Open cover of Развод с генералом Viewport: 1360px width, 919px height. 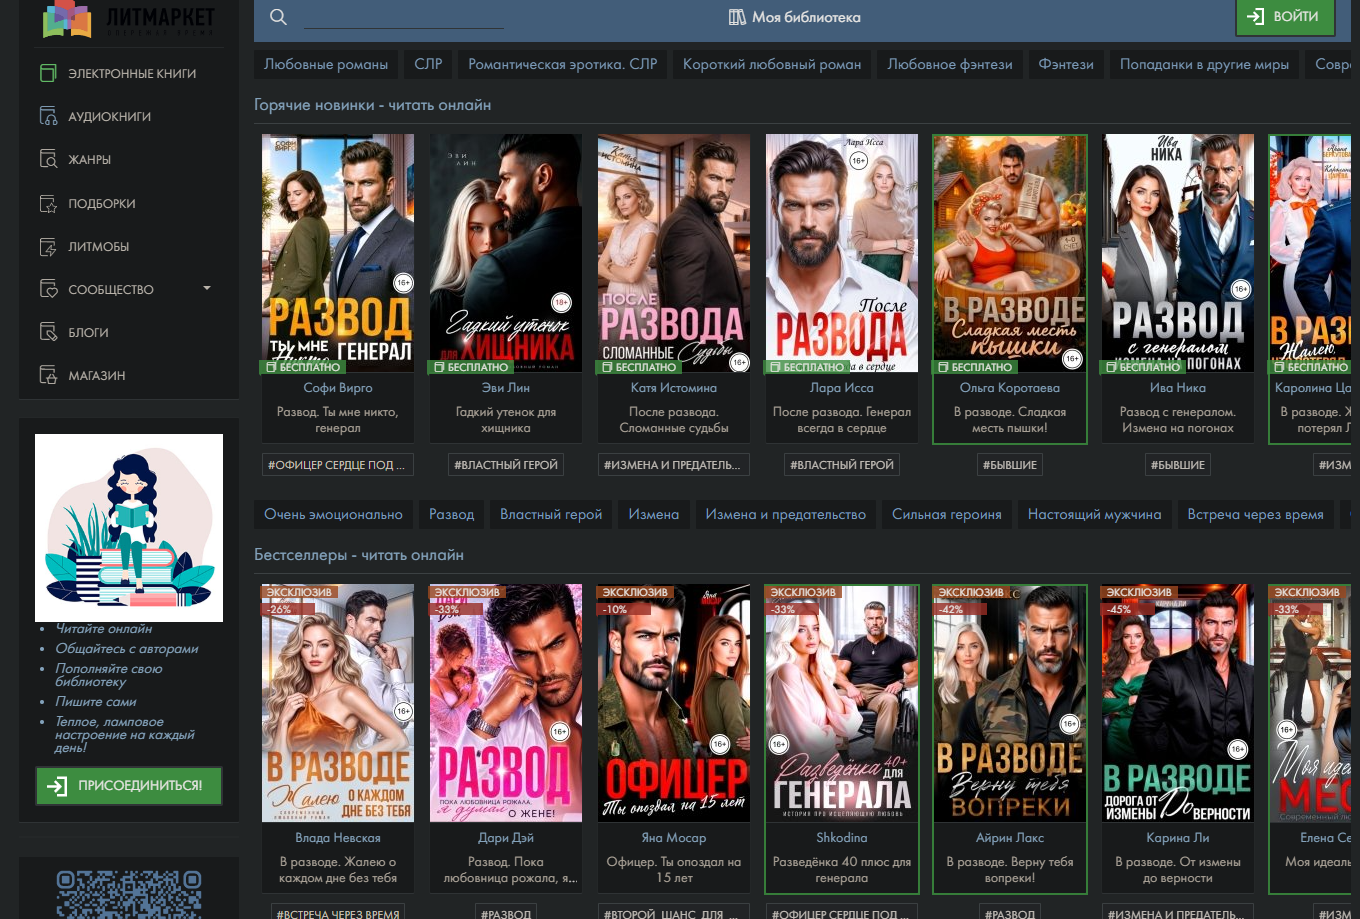click(1178, 254)
